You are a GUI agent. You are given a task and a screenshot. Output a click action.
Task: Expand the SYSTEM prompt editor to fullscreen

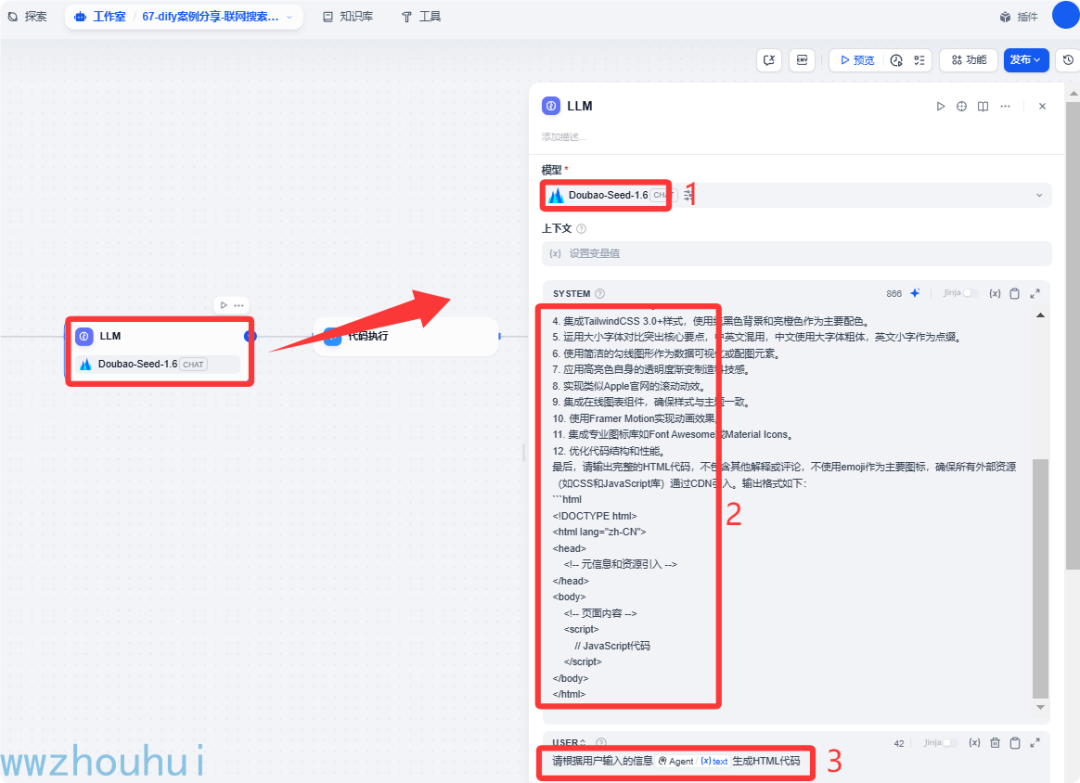click(1035, 293)
